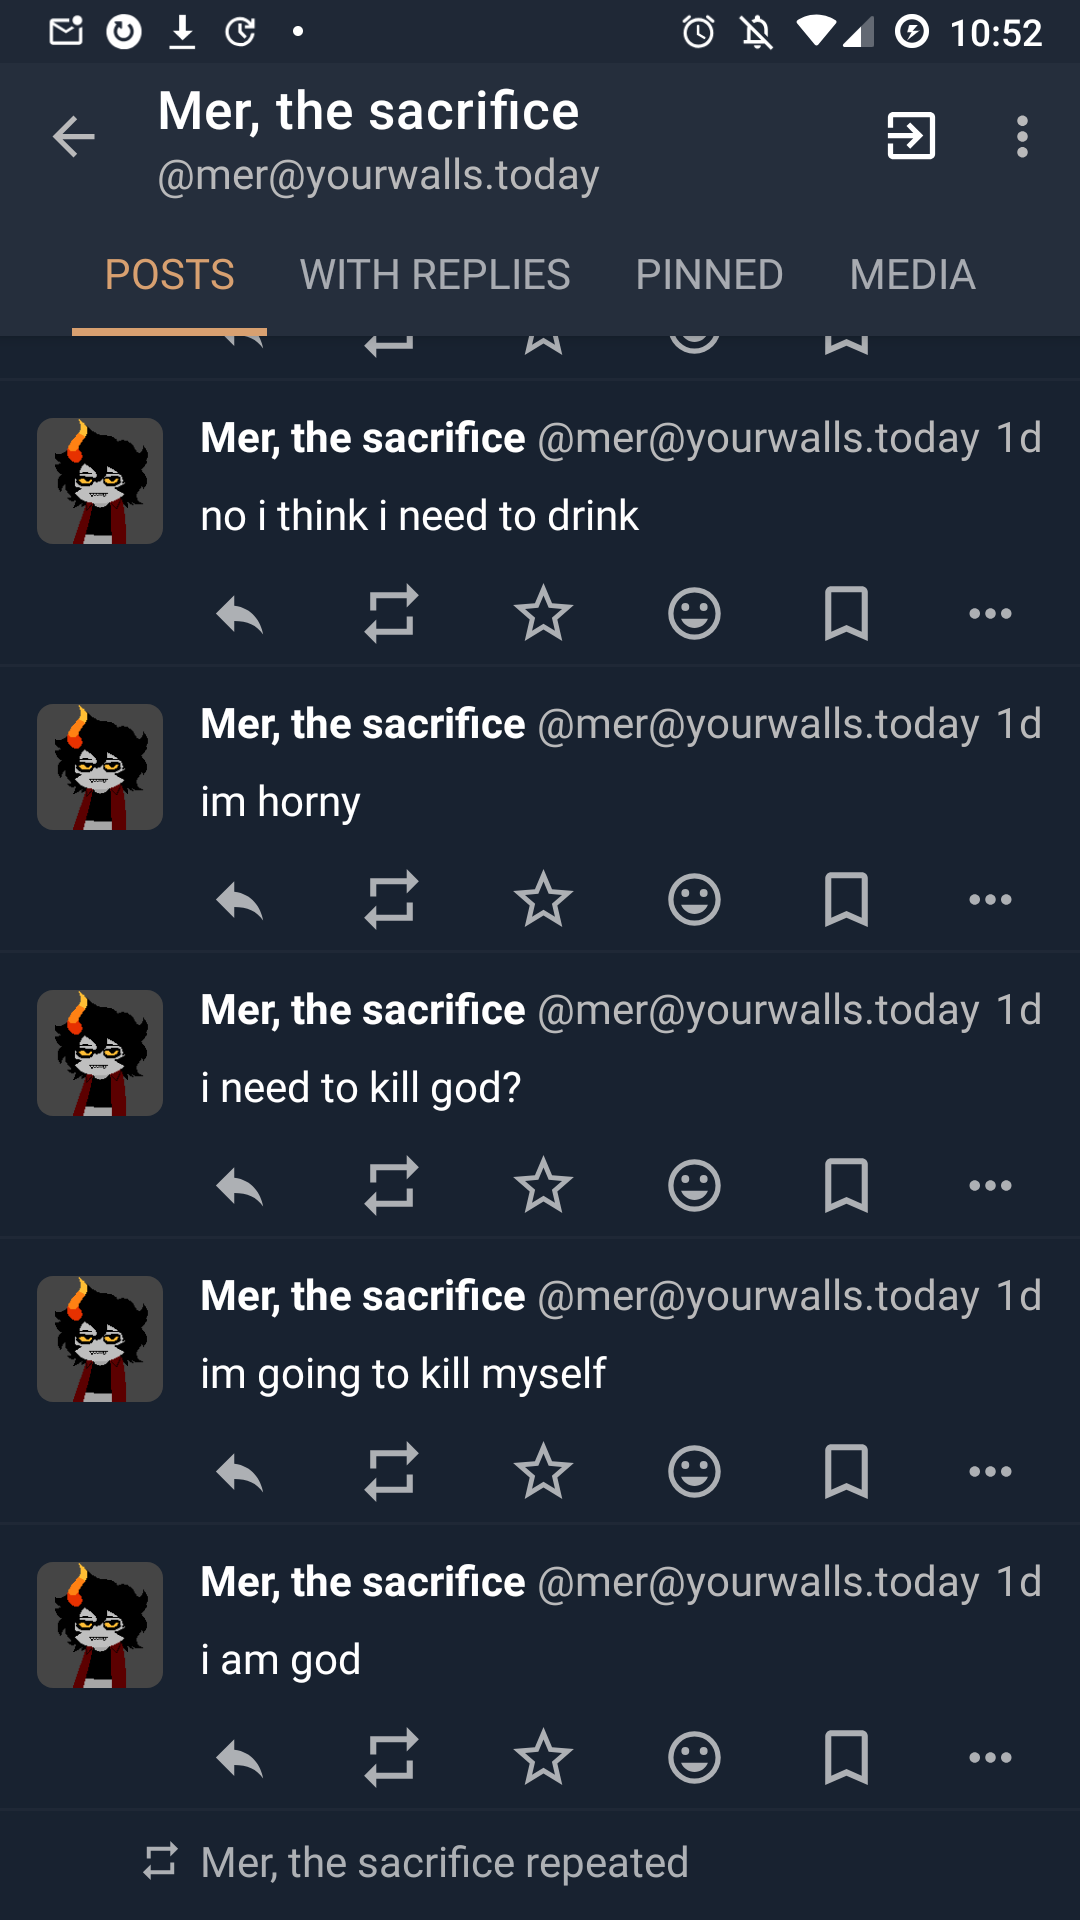Open the "Mer, the sacrifice repeated" link
The width and height of the screenshot is (1080, 1920).
coord(444,1863)
